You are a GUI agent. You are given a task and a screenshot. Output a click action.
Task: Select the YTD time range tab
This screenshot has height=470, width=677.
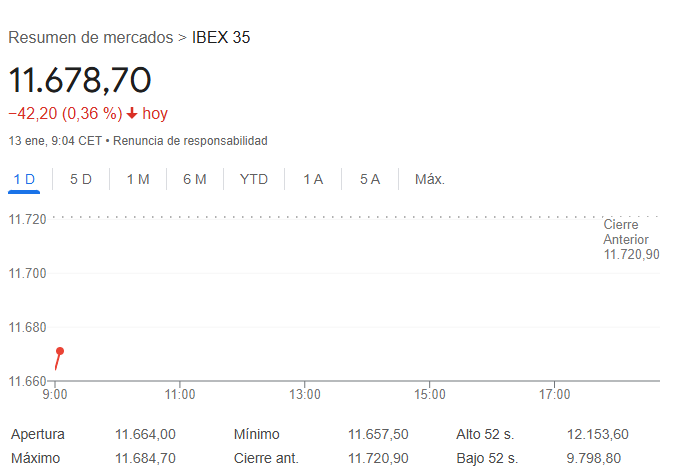[254, 179]
